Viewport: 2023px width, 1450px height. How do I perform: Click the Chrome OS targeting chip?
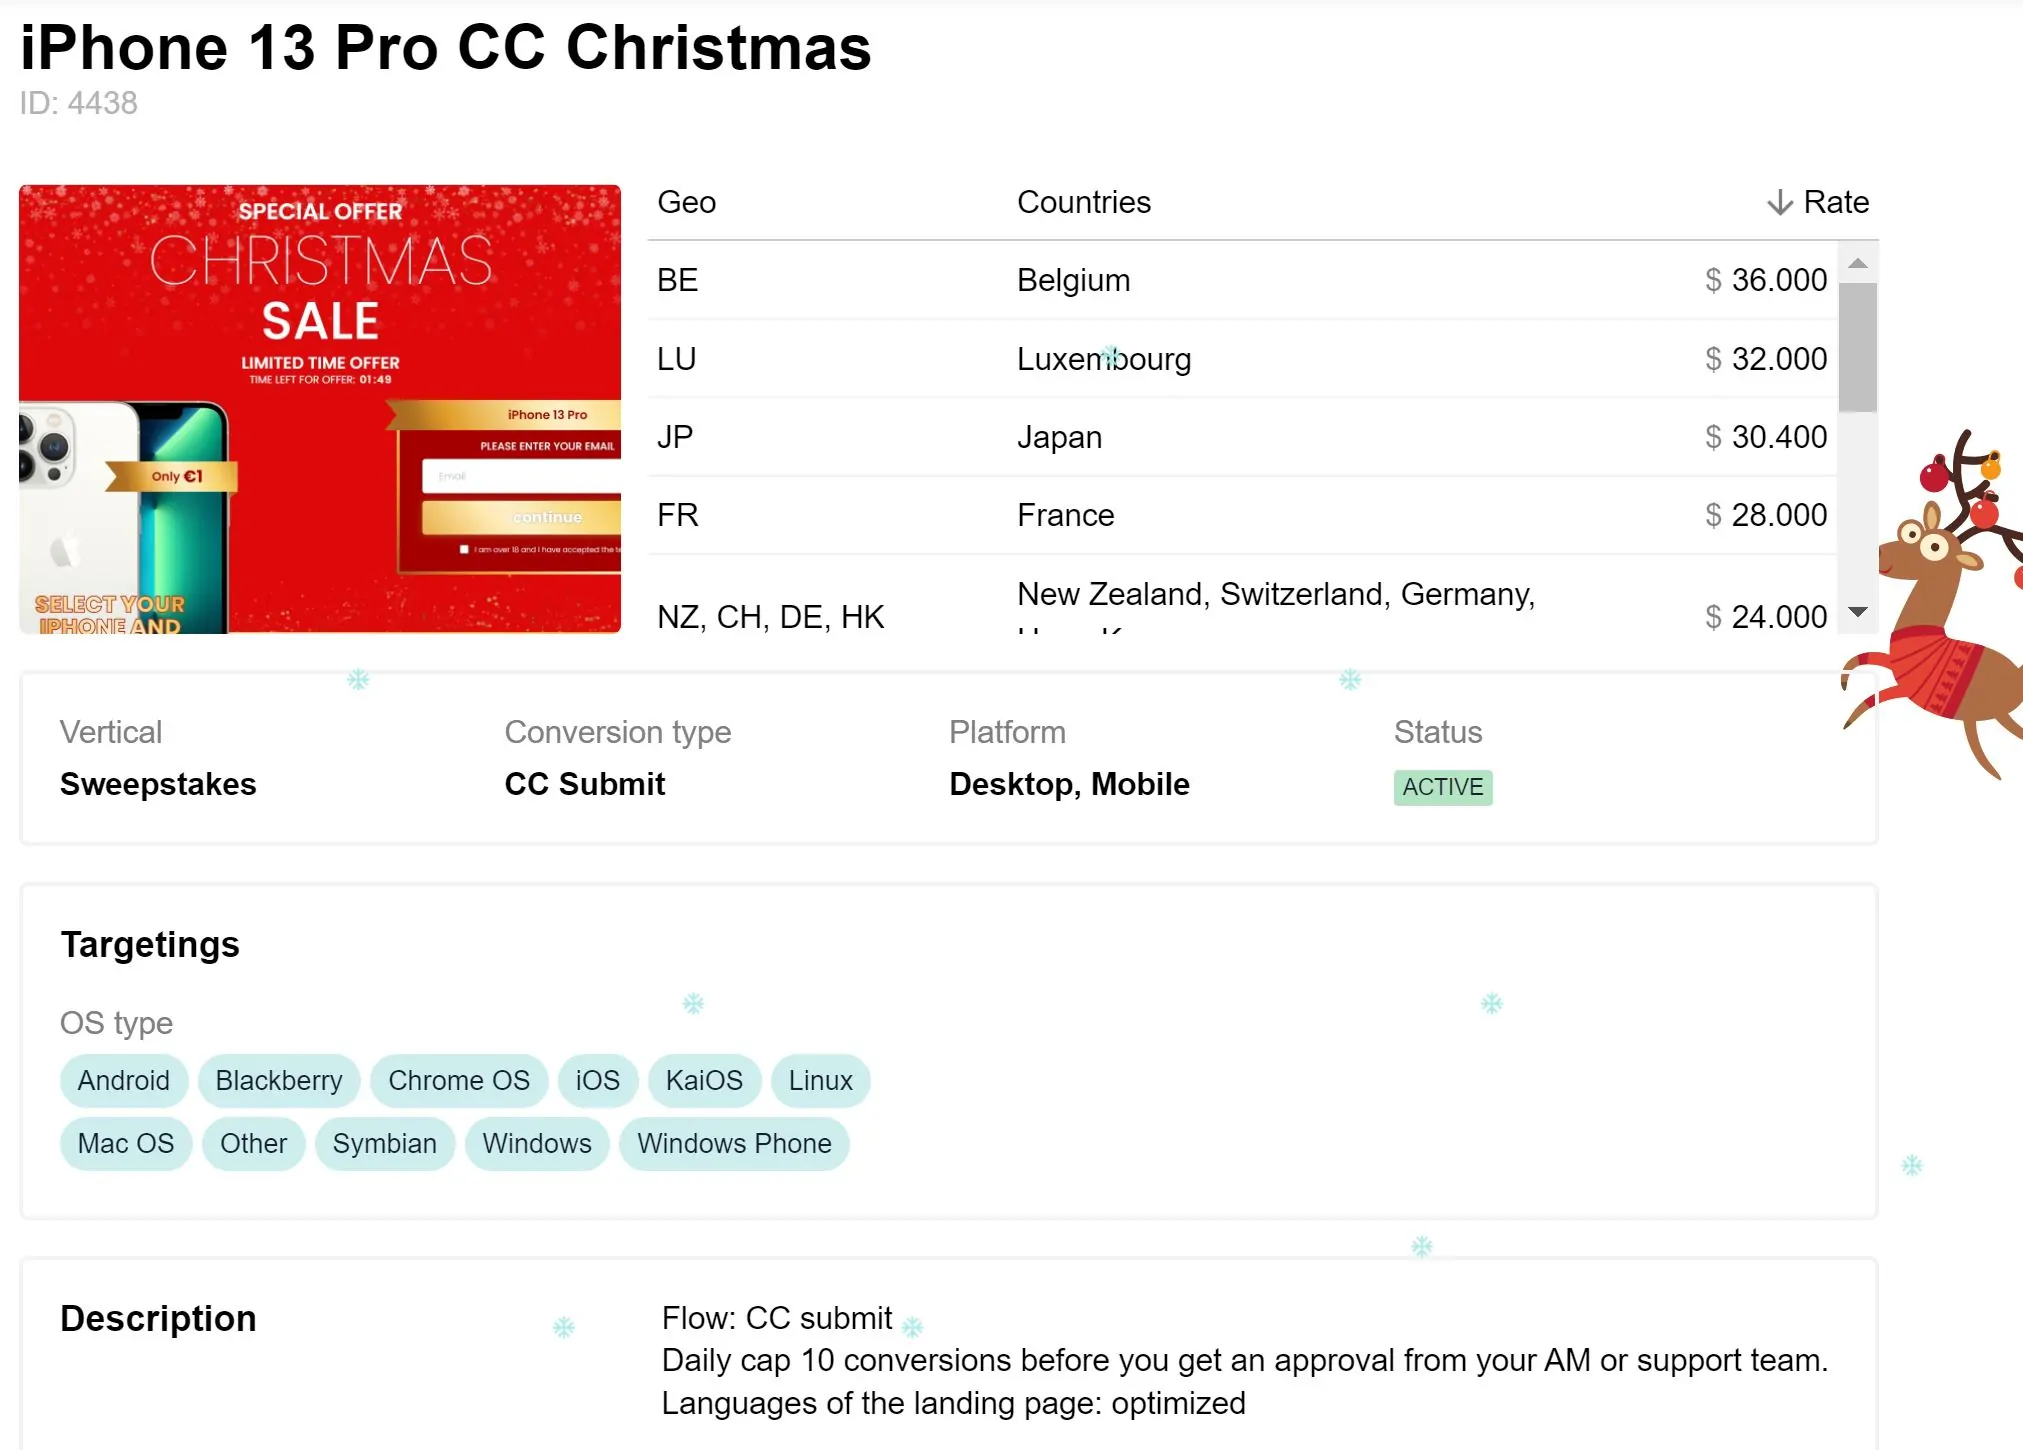[x=459, y=1081]
